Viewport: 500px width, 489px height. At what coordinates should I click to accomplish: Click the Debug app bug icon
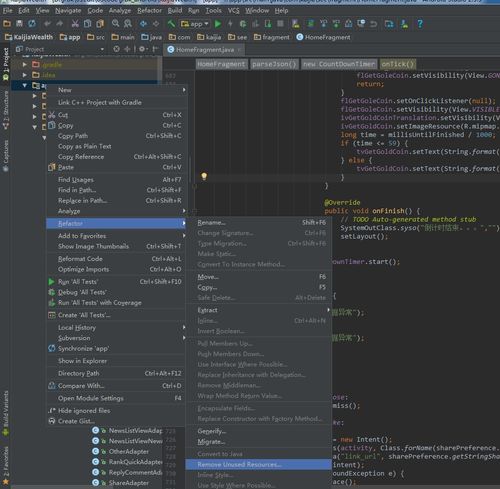point(243,24)
